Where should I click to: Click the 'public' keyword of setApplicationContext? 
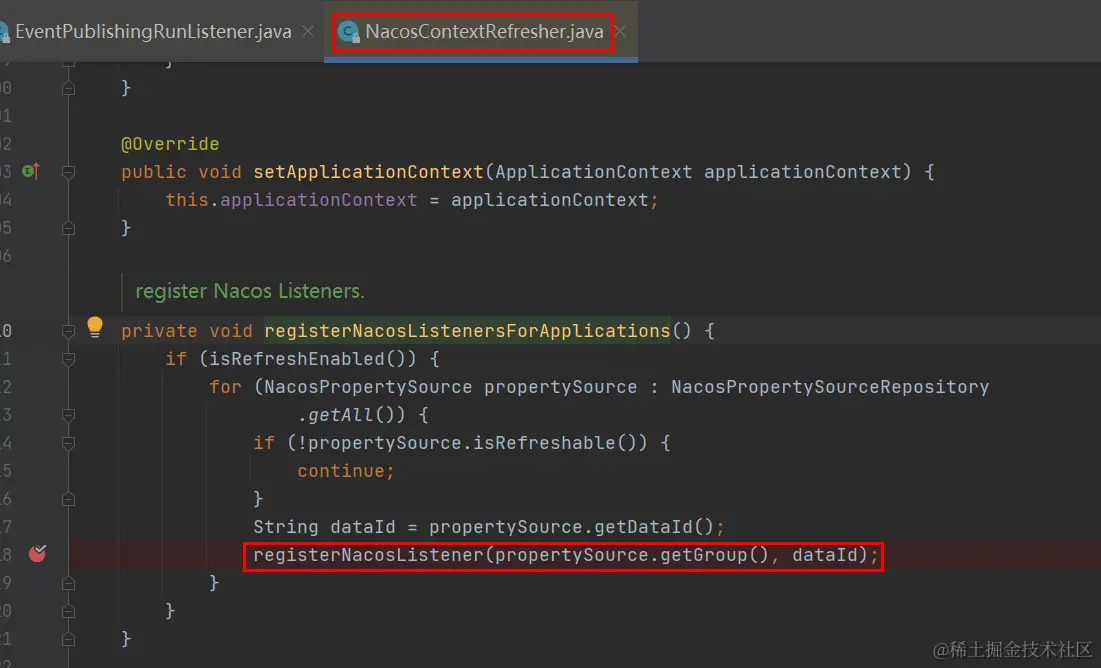click(x=154, y=172)
